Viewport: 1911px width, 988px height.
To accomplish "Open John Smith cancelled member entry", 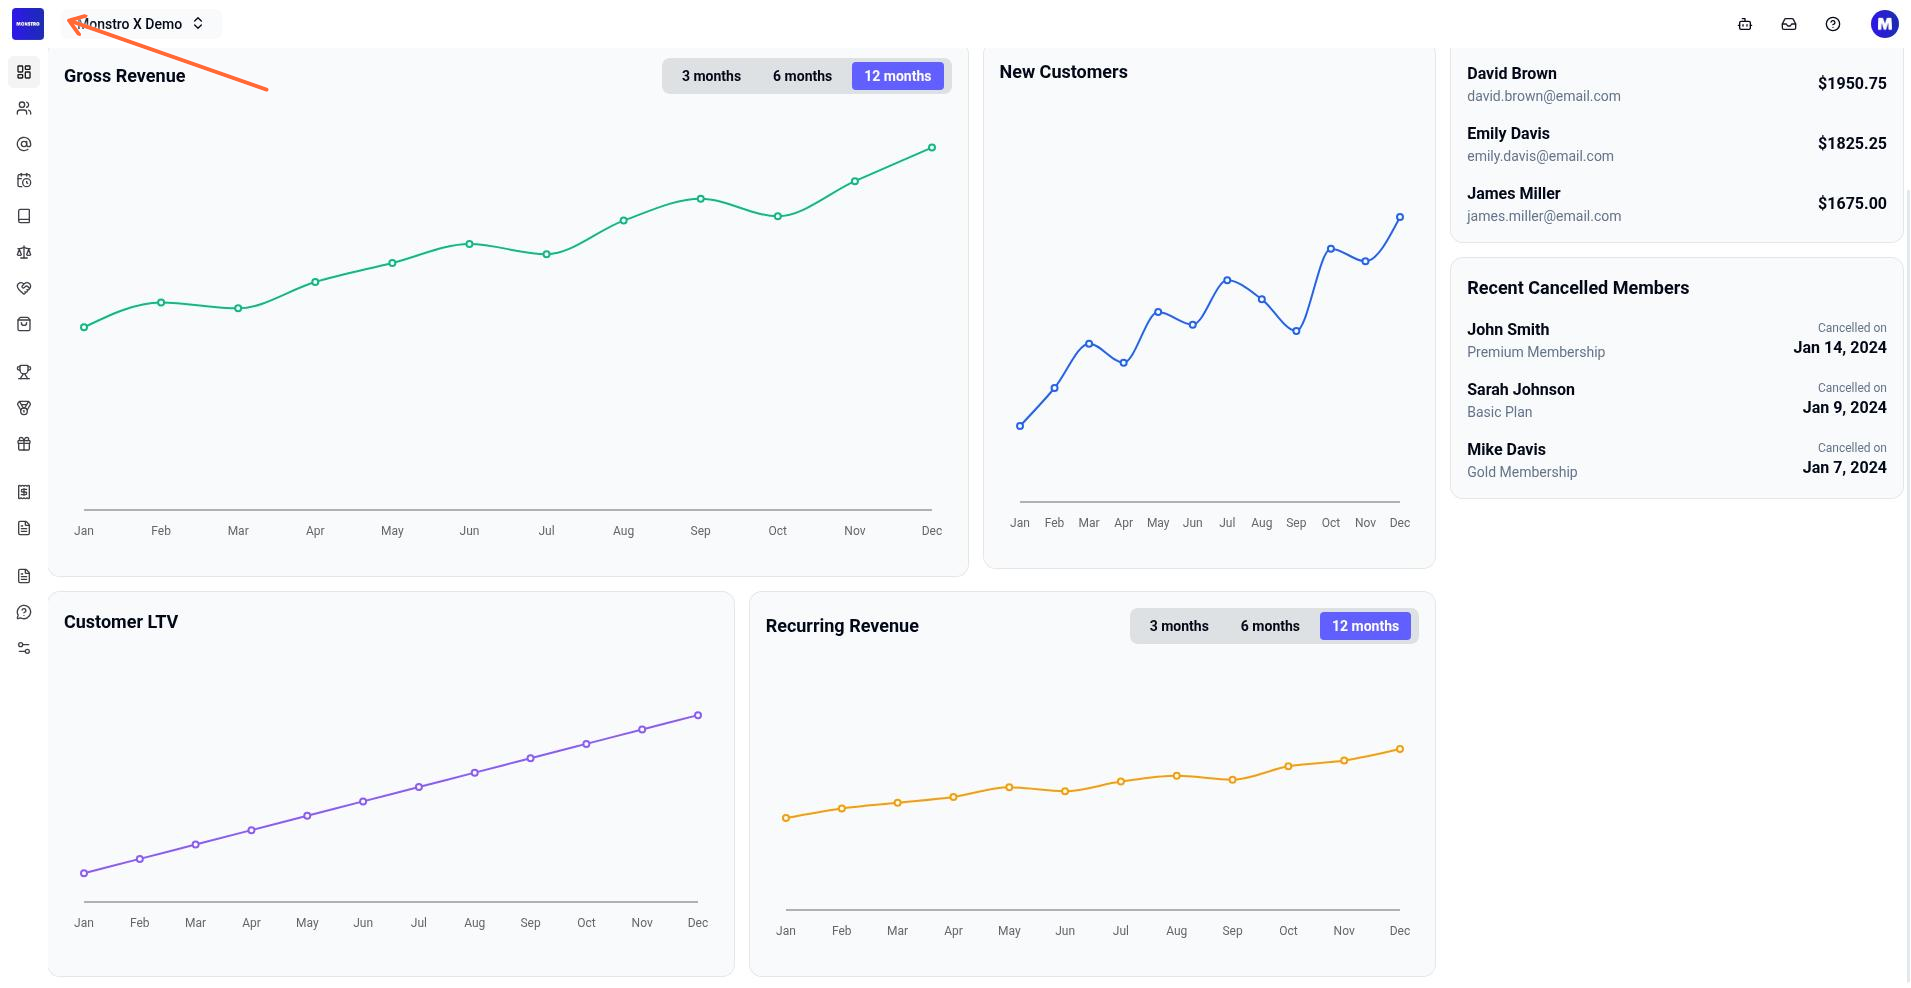I will pos(1676,340).
